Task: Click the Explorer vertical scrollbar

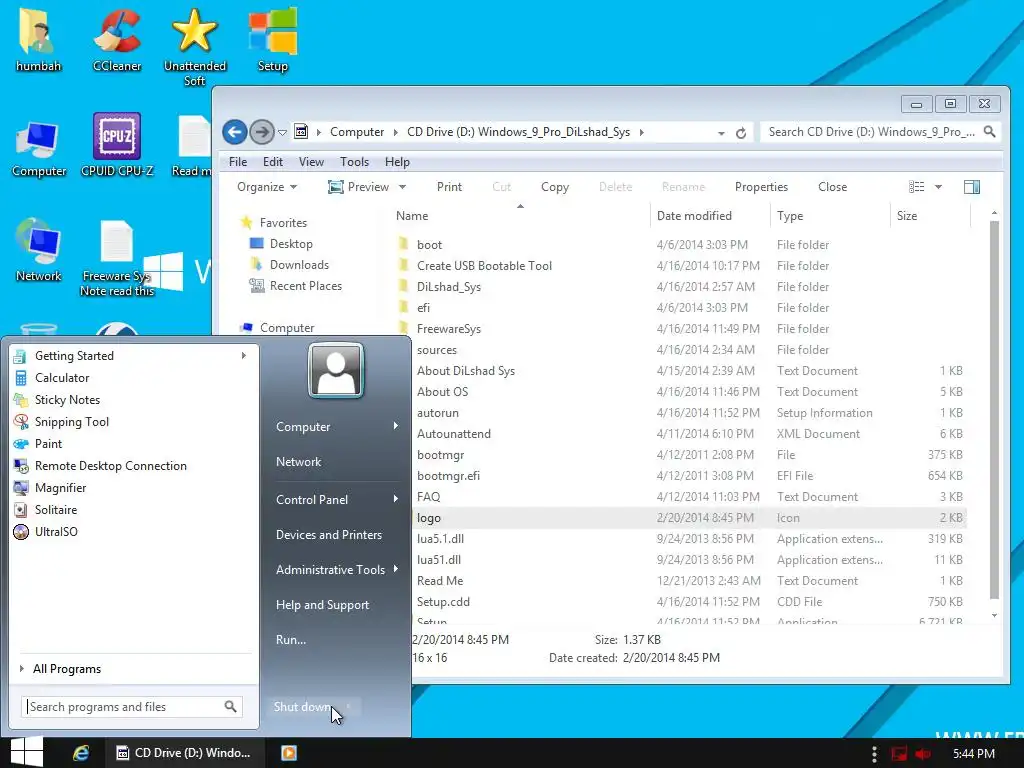Action: pyautogui.click(x=994, y=410)
